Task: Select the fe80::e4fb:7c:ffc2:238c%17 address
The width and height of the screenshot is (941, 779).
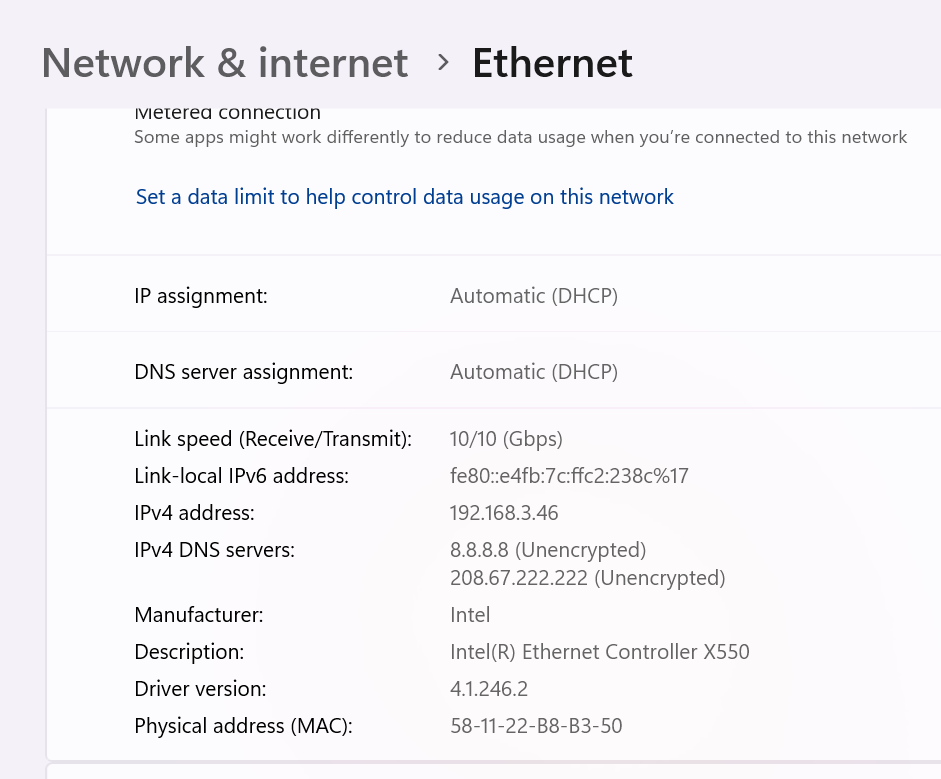Action: click(569, 476)
